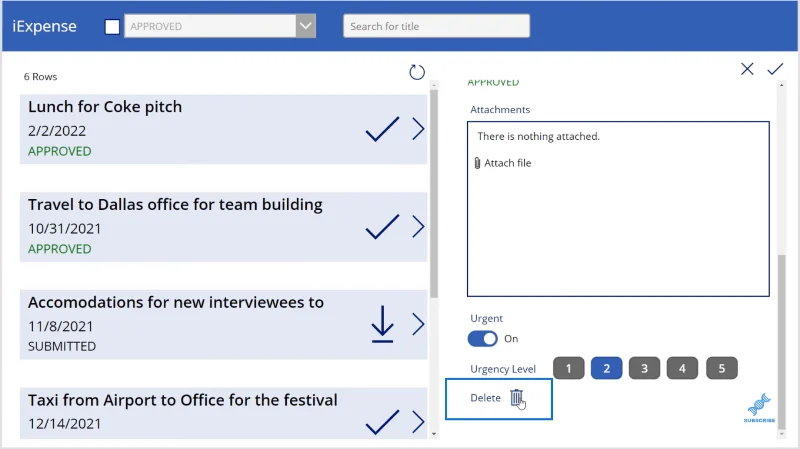Screen dimensions: 800x449
Task: Turn off the Urgent toggle switch
Action: 483,339
